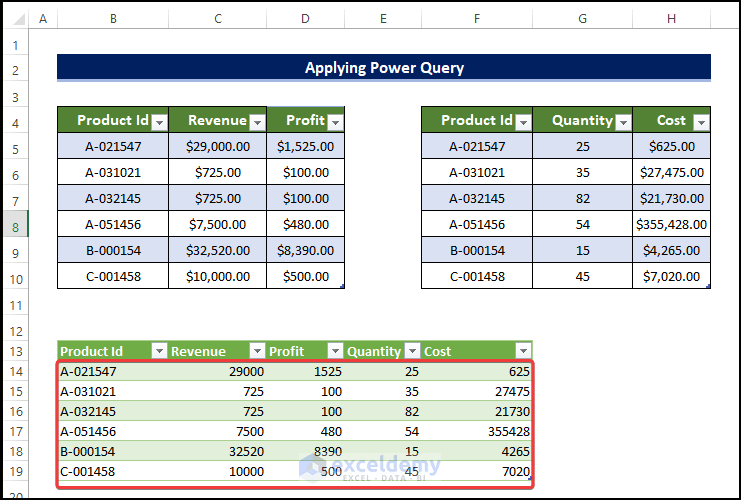The image size is (741, 500).
Task: Select merged table cell A-051456 in row 17
Action: click(113, 431)
